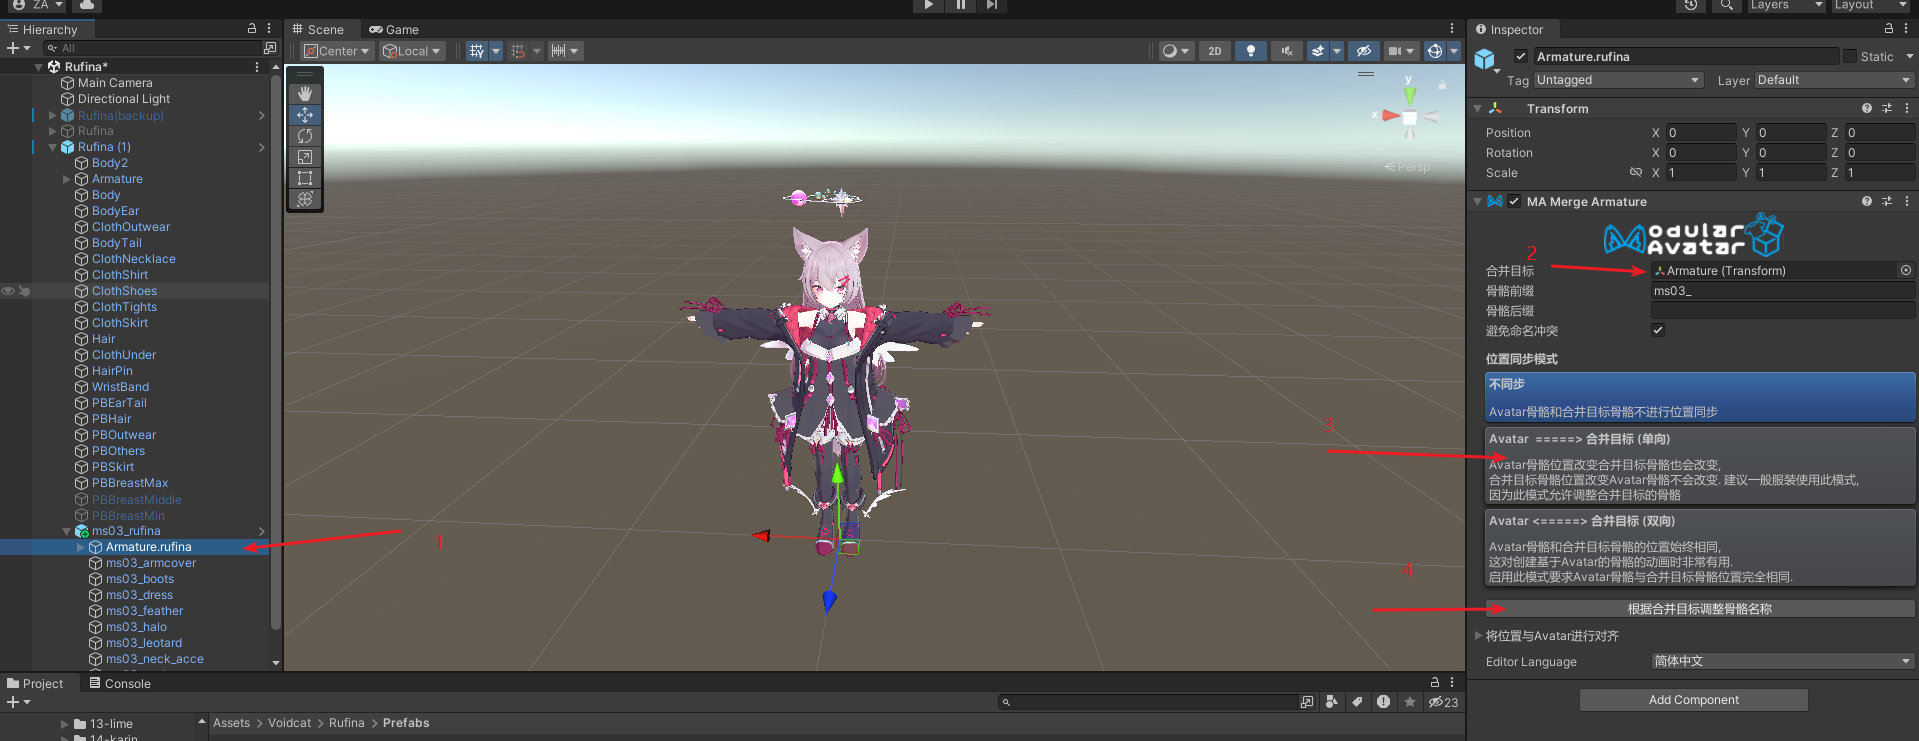Toggle scene lighting lightbulb icon

tap(1250, 51)
